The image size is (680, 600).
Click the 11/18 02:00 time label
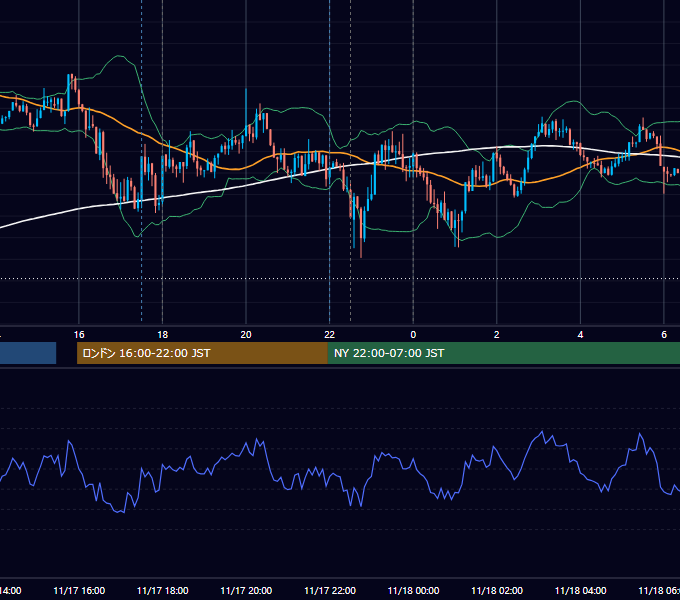[497, 590]
